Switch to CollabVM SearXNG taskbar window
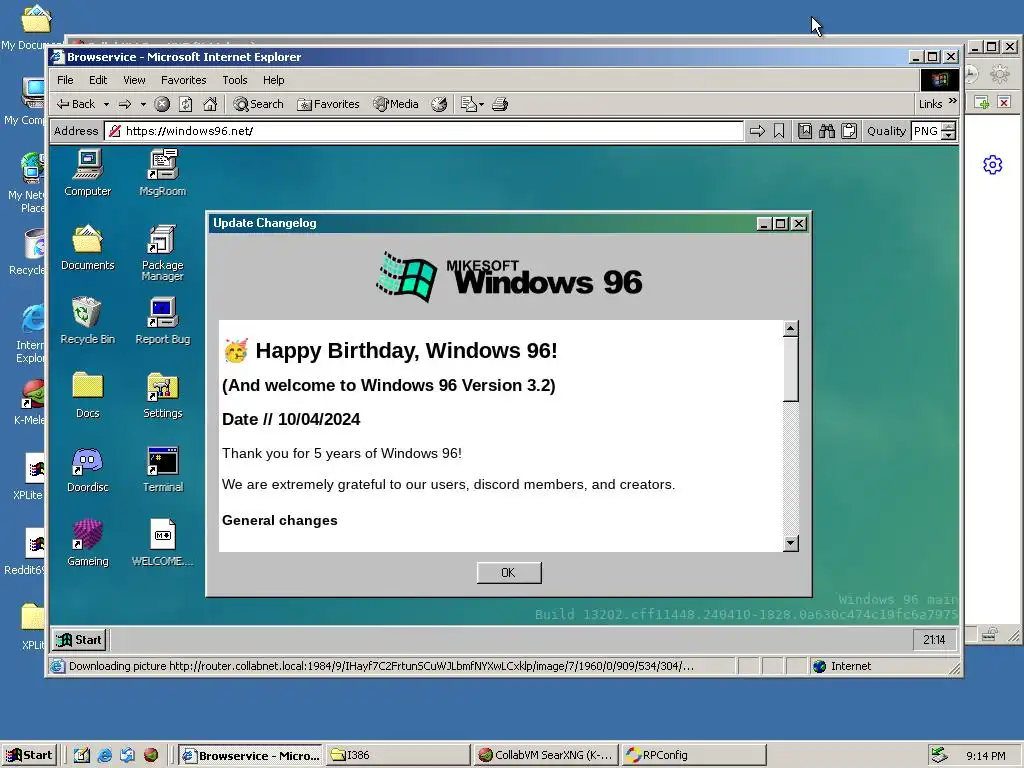 tap(545, 755)
